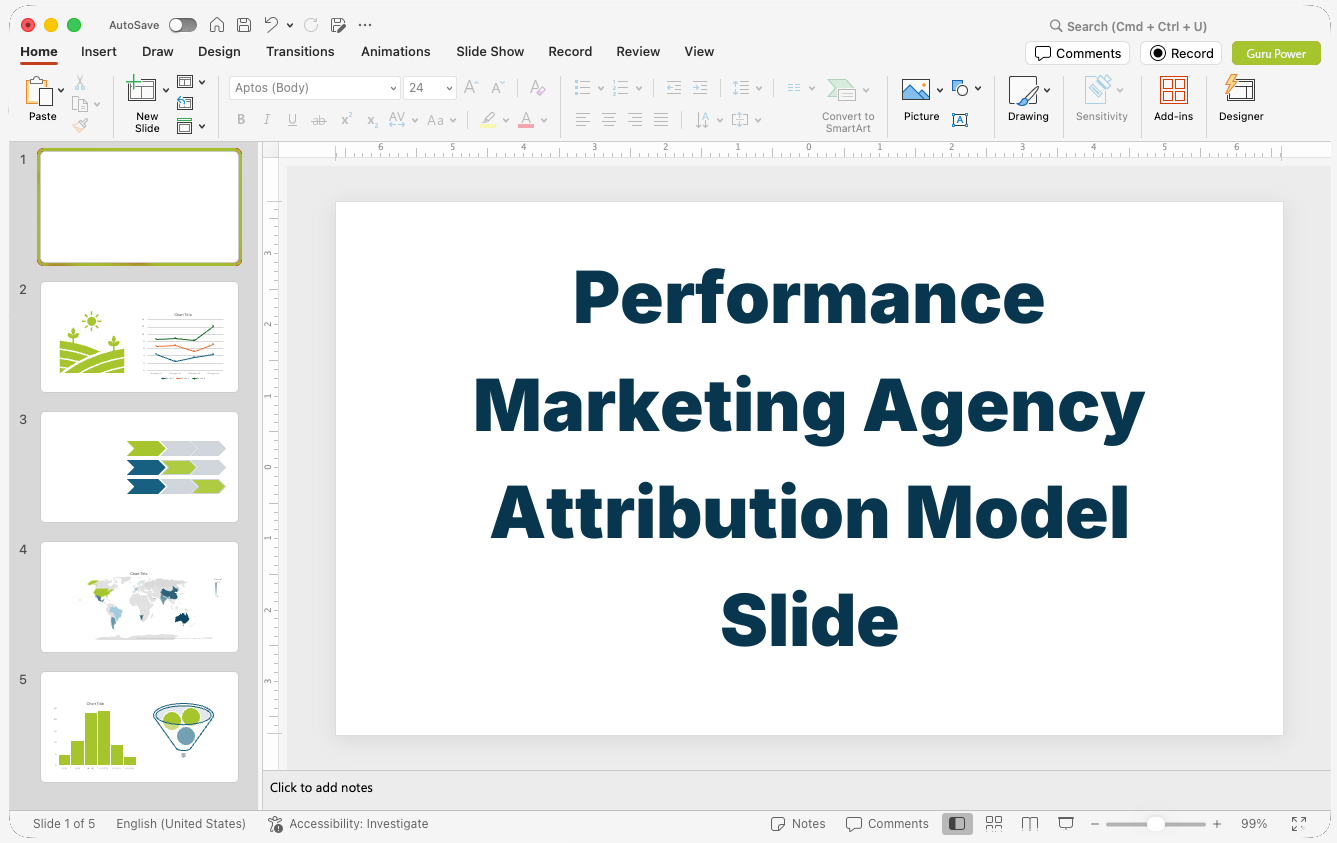Open the Add-ins button
Image resolution: width=1337 pixels, height=843 pixels.
[1173, 100]
